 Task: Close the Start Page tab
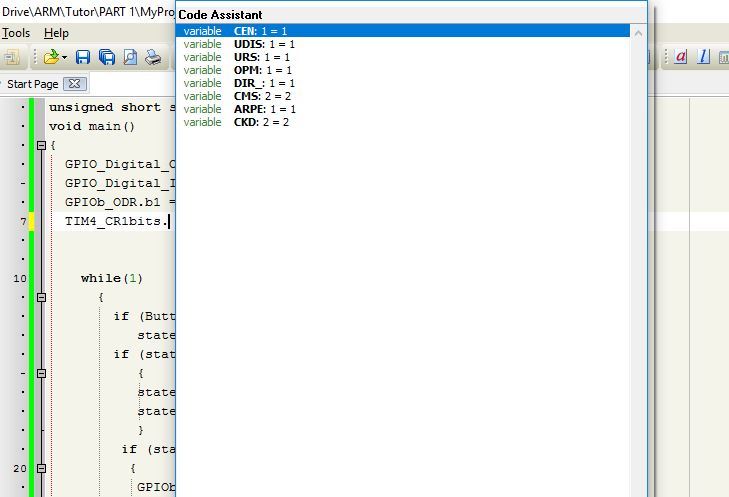74,84
